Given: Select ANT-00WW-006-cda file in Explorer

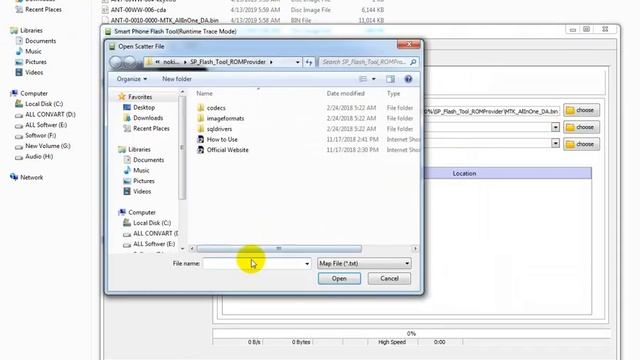Looking at the screenshot, I should tap(138, 10).
